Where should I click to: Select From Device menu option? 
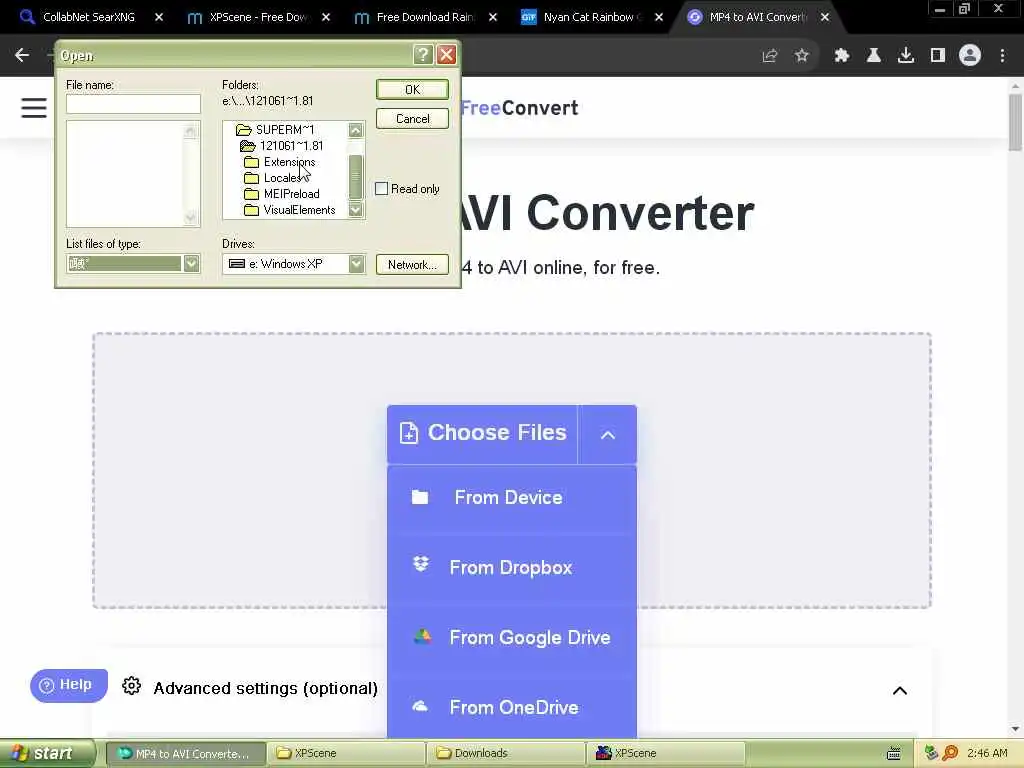point(512,498)
